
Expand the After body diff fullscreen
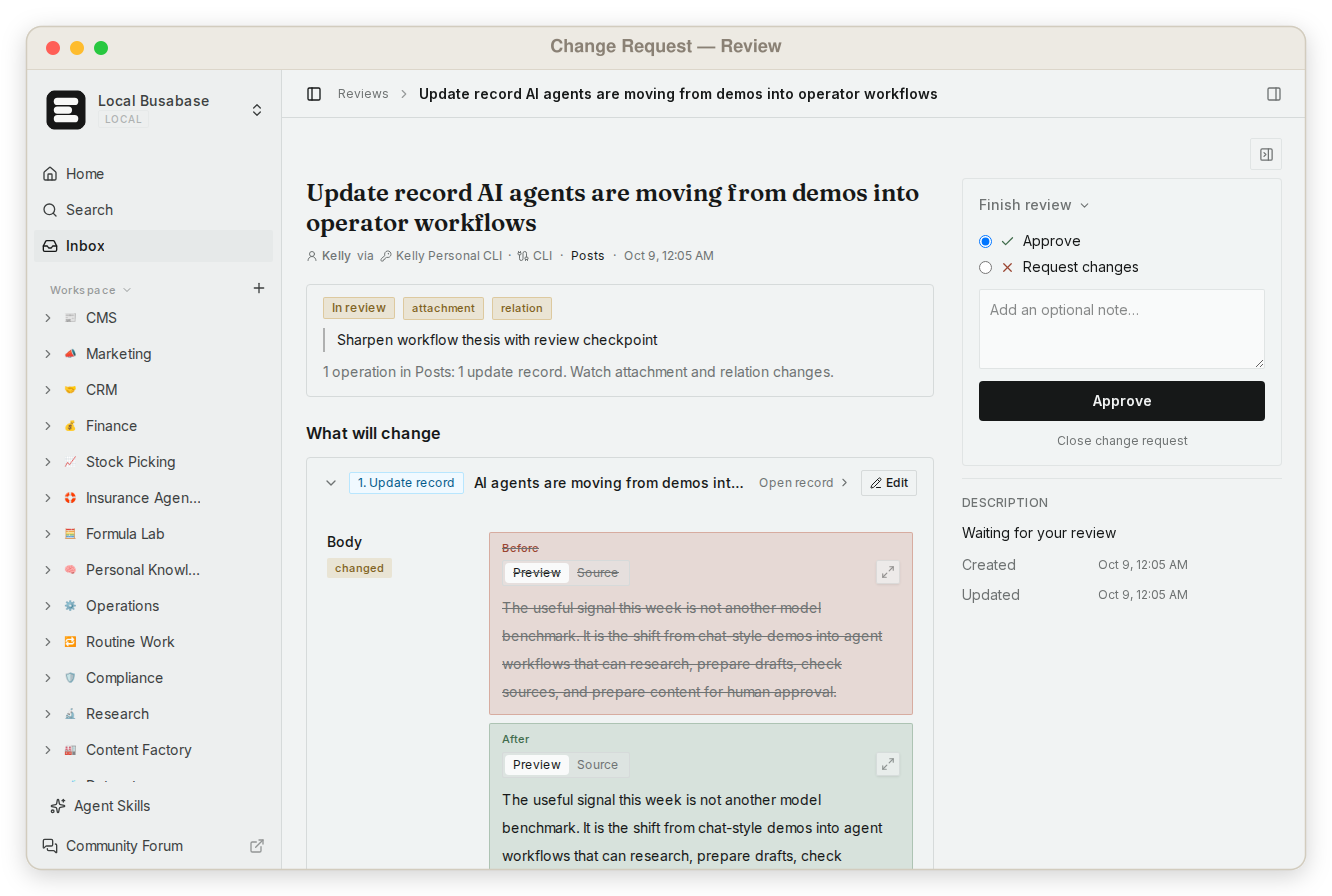point(888,764)
